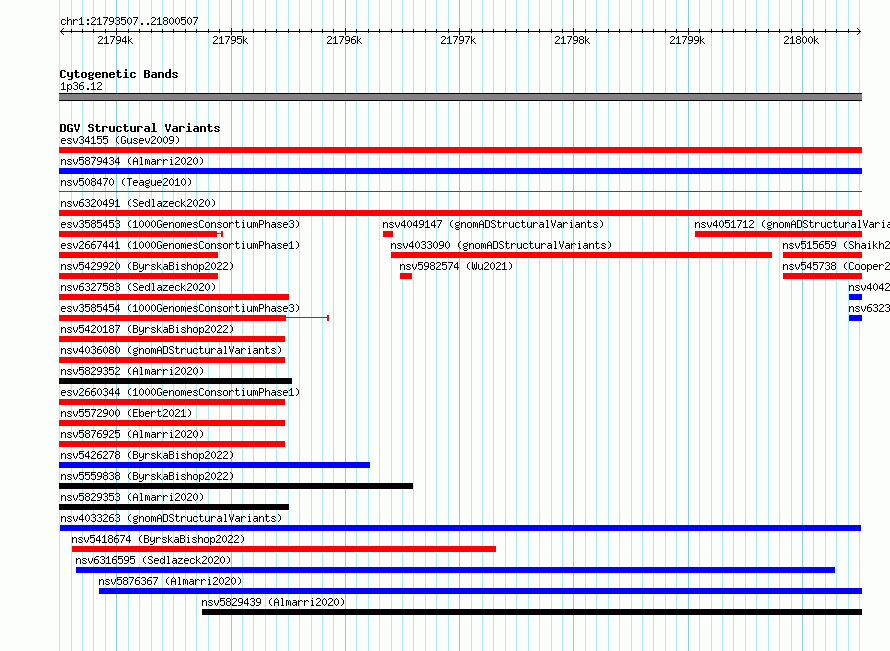Click nsv4036080 (gnomADStructuralVariants) label
The width and height of the screenshot is (890, 651).
tap(171, 350)
